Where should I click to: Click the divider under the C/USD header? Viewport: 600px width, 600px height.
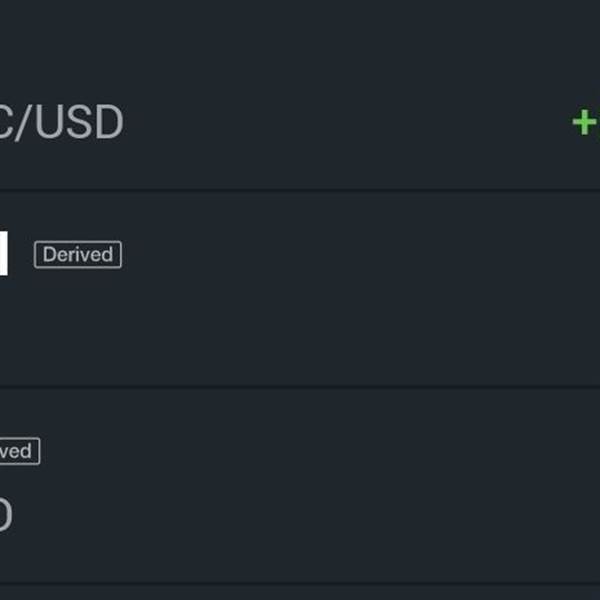point(300,190)
